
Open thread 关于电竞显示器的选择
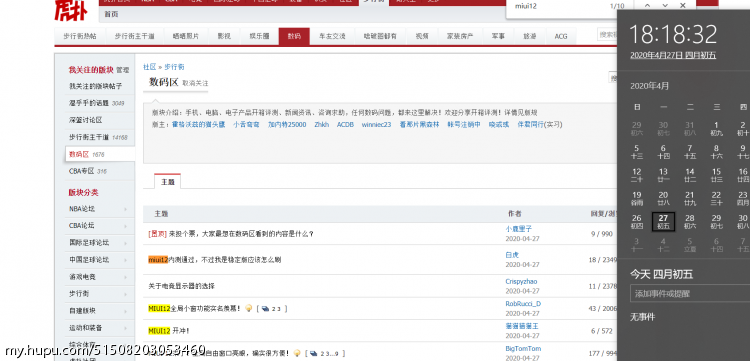click(x=181, y=286)
